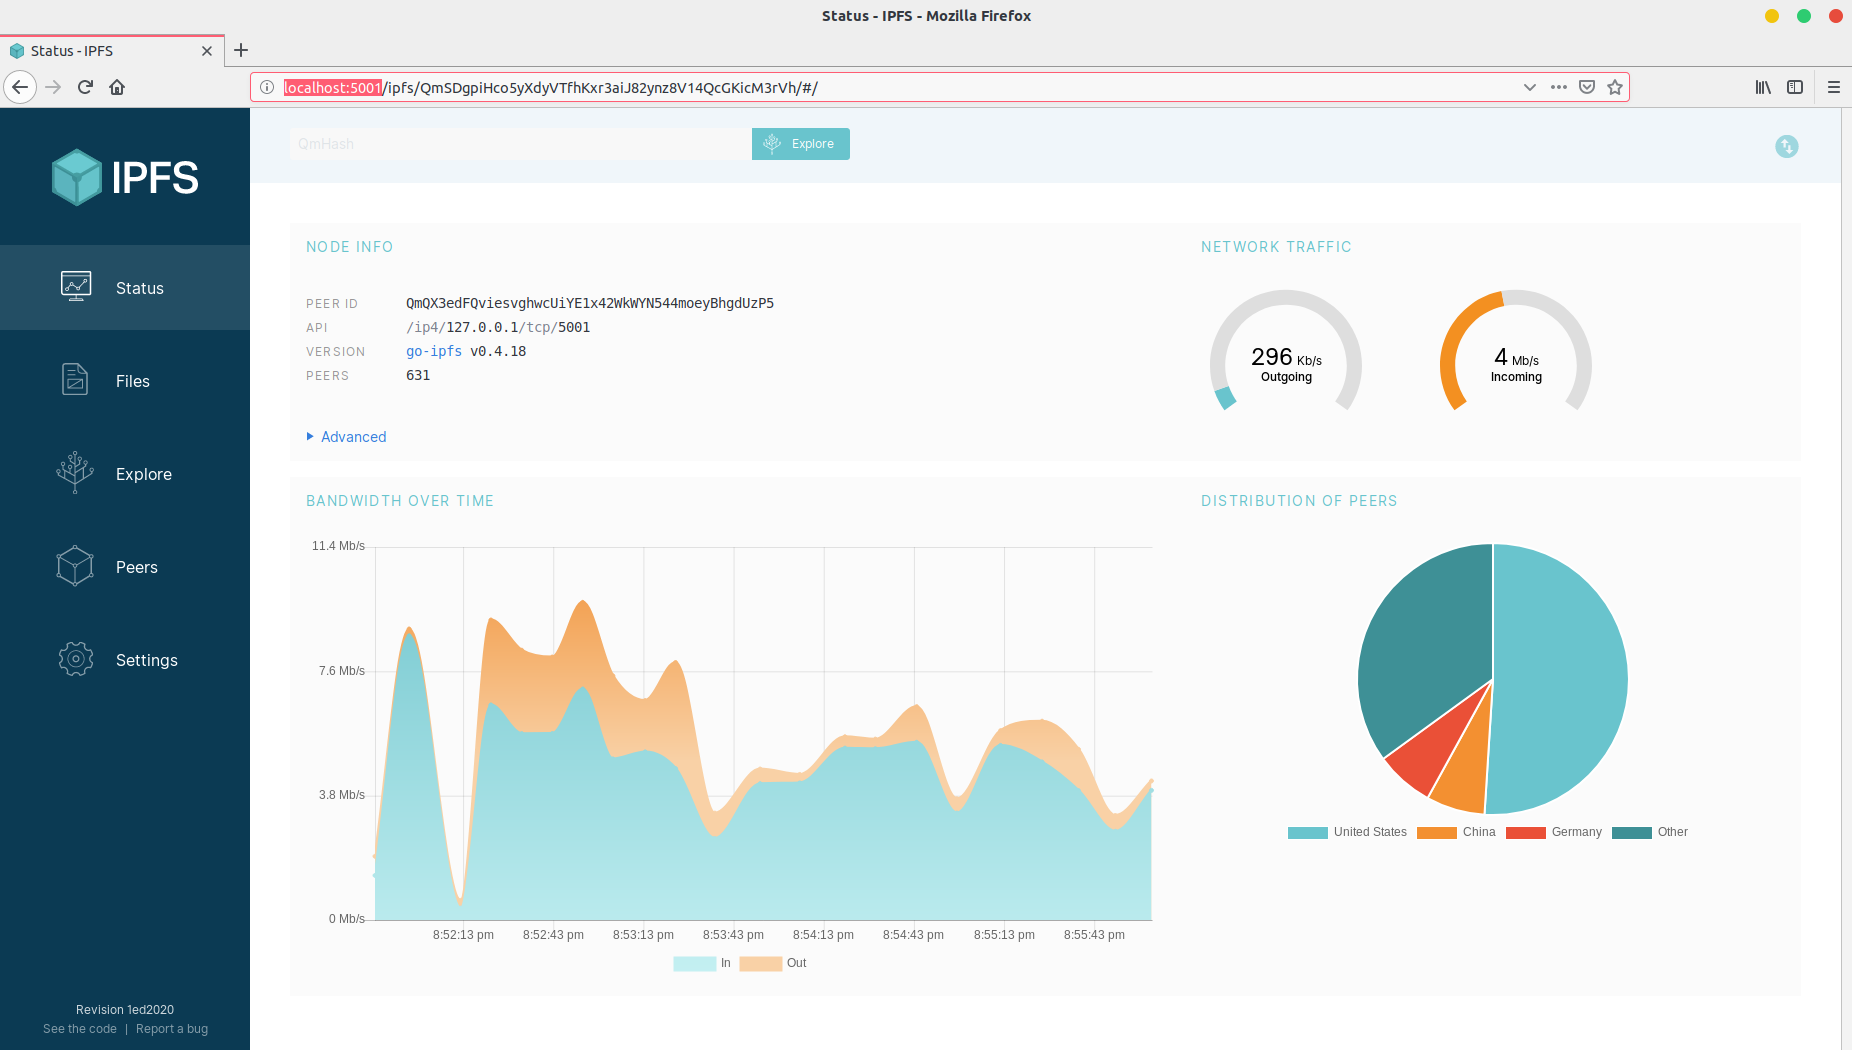Toggle the Out series legend swatch
The image size is (1852, 1050).
pos(761,963)
